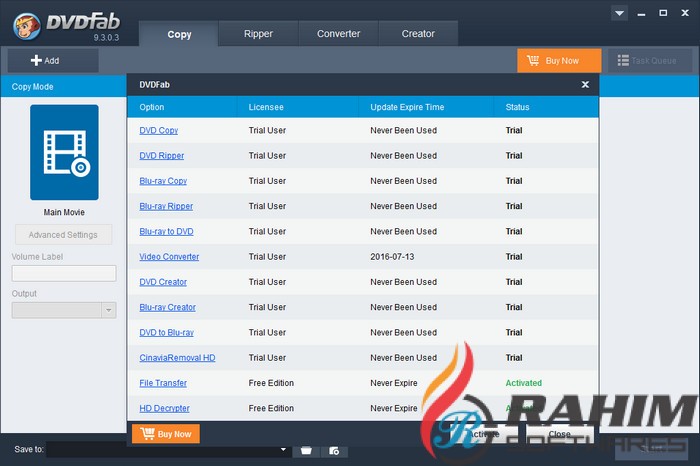Click the Volume Label input field
This screenshot has width=700, height=466.
[x=64, y=273]
